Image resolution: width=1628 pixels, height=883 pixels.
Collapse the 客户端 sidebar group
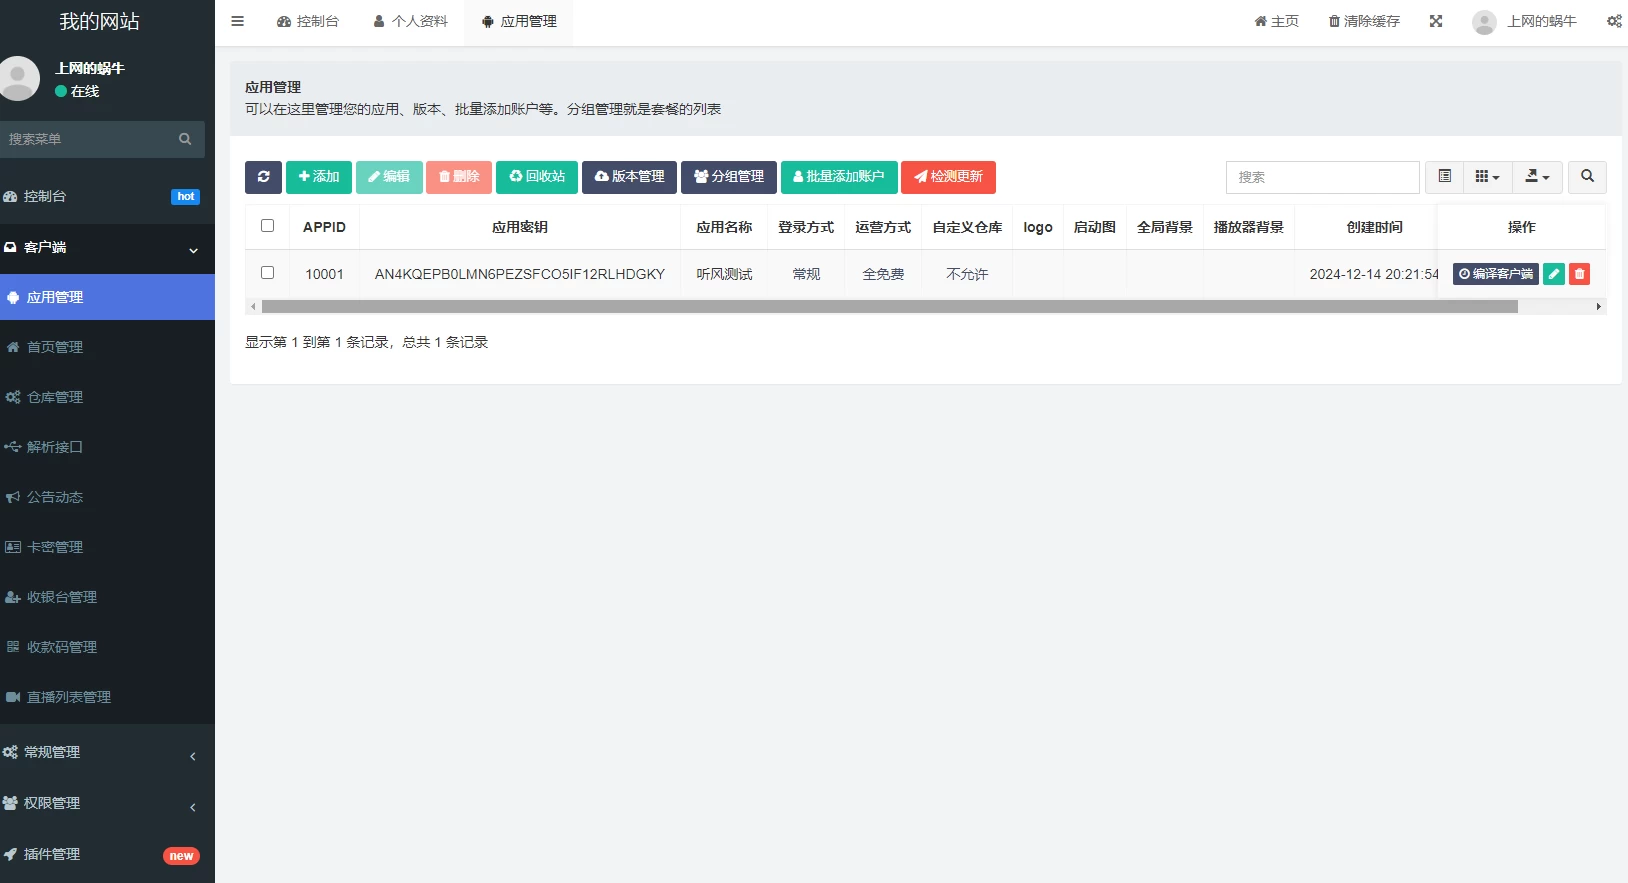click(x=107, y=248)
